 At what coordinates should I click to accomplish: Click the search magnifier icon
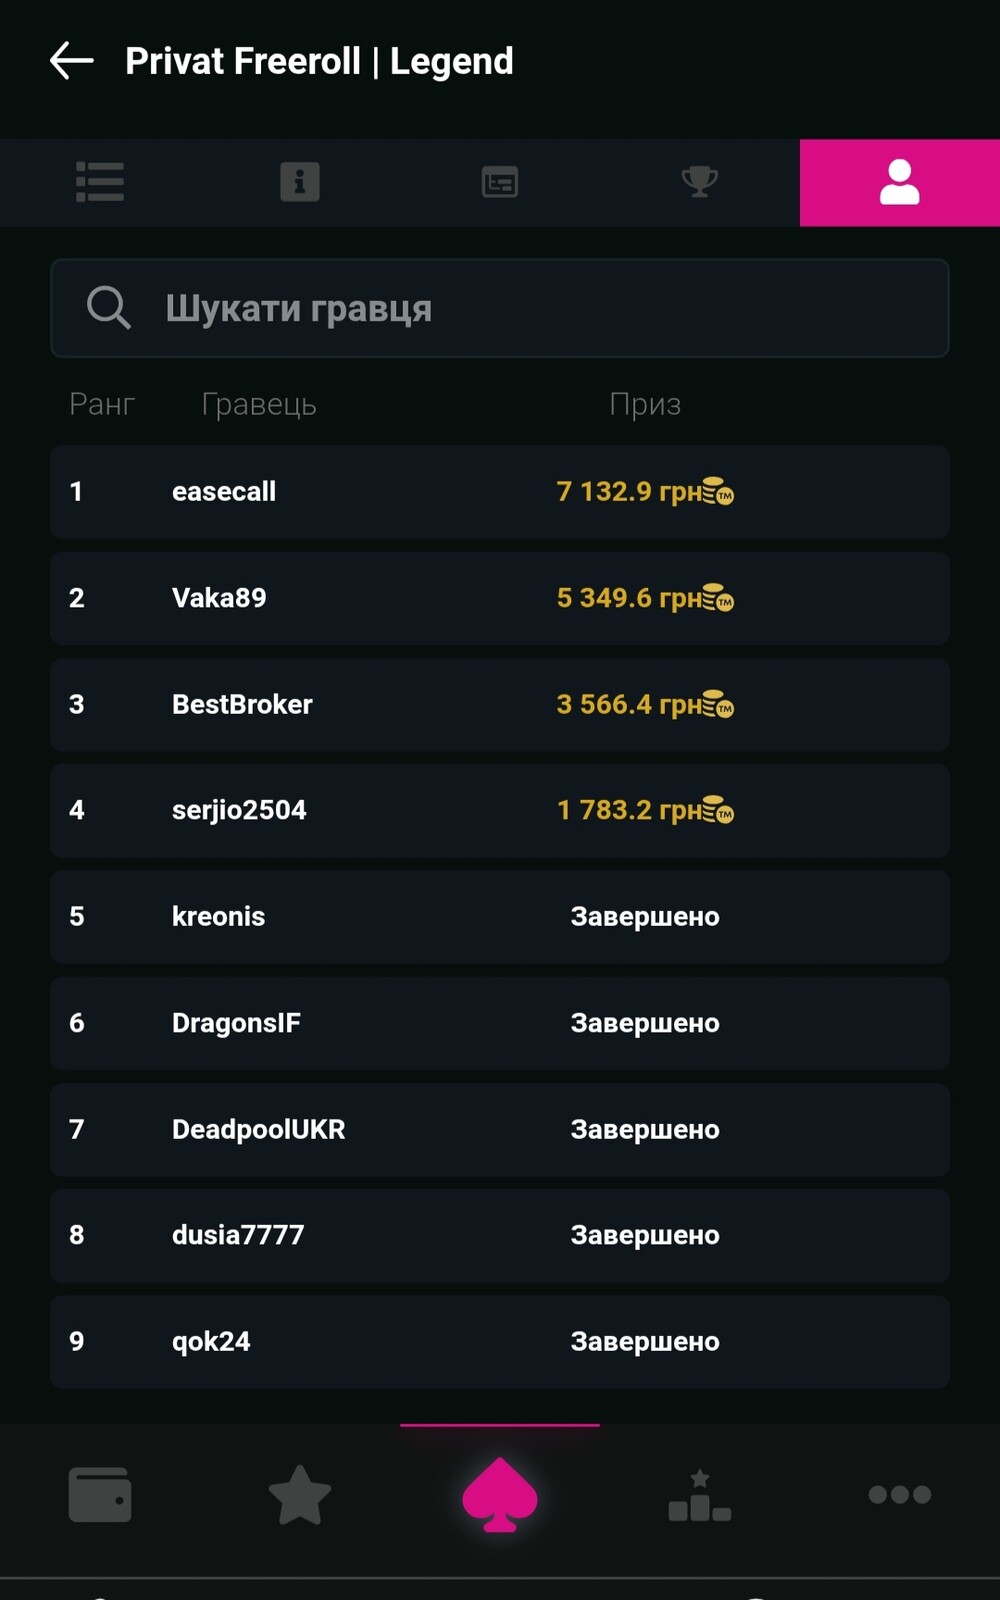click(x=108, y=307)
